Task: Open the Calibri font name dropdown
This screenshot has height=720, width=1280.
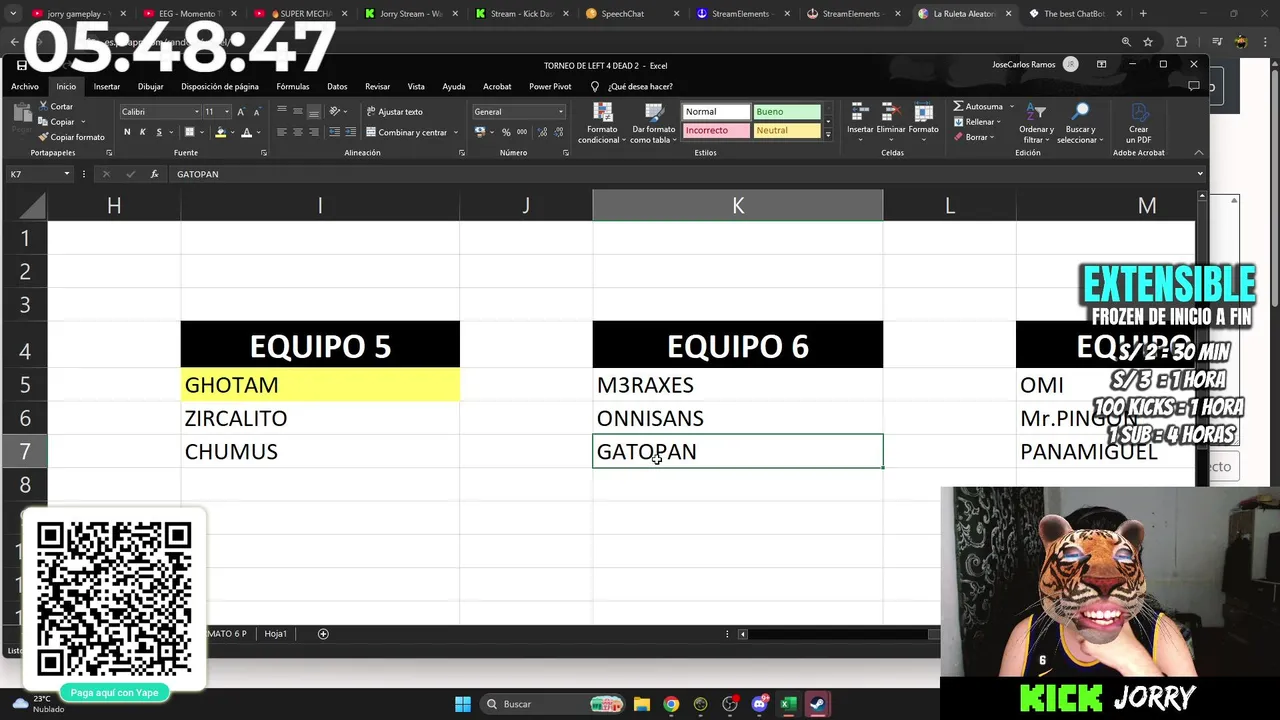Action: pos(197,112)
